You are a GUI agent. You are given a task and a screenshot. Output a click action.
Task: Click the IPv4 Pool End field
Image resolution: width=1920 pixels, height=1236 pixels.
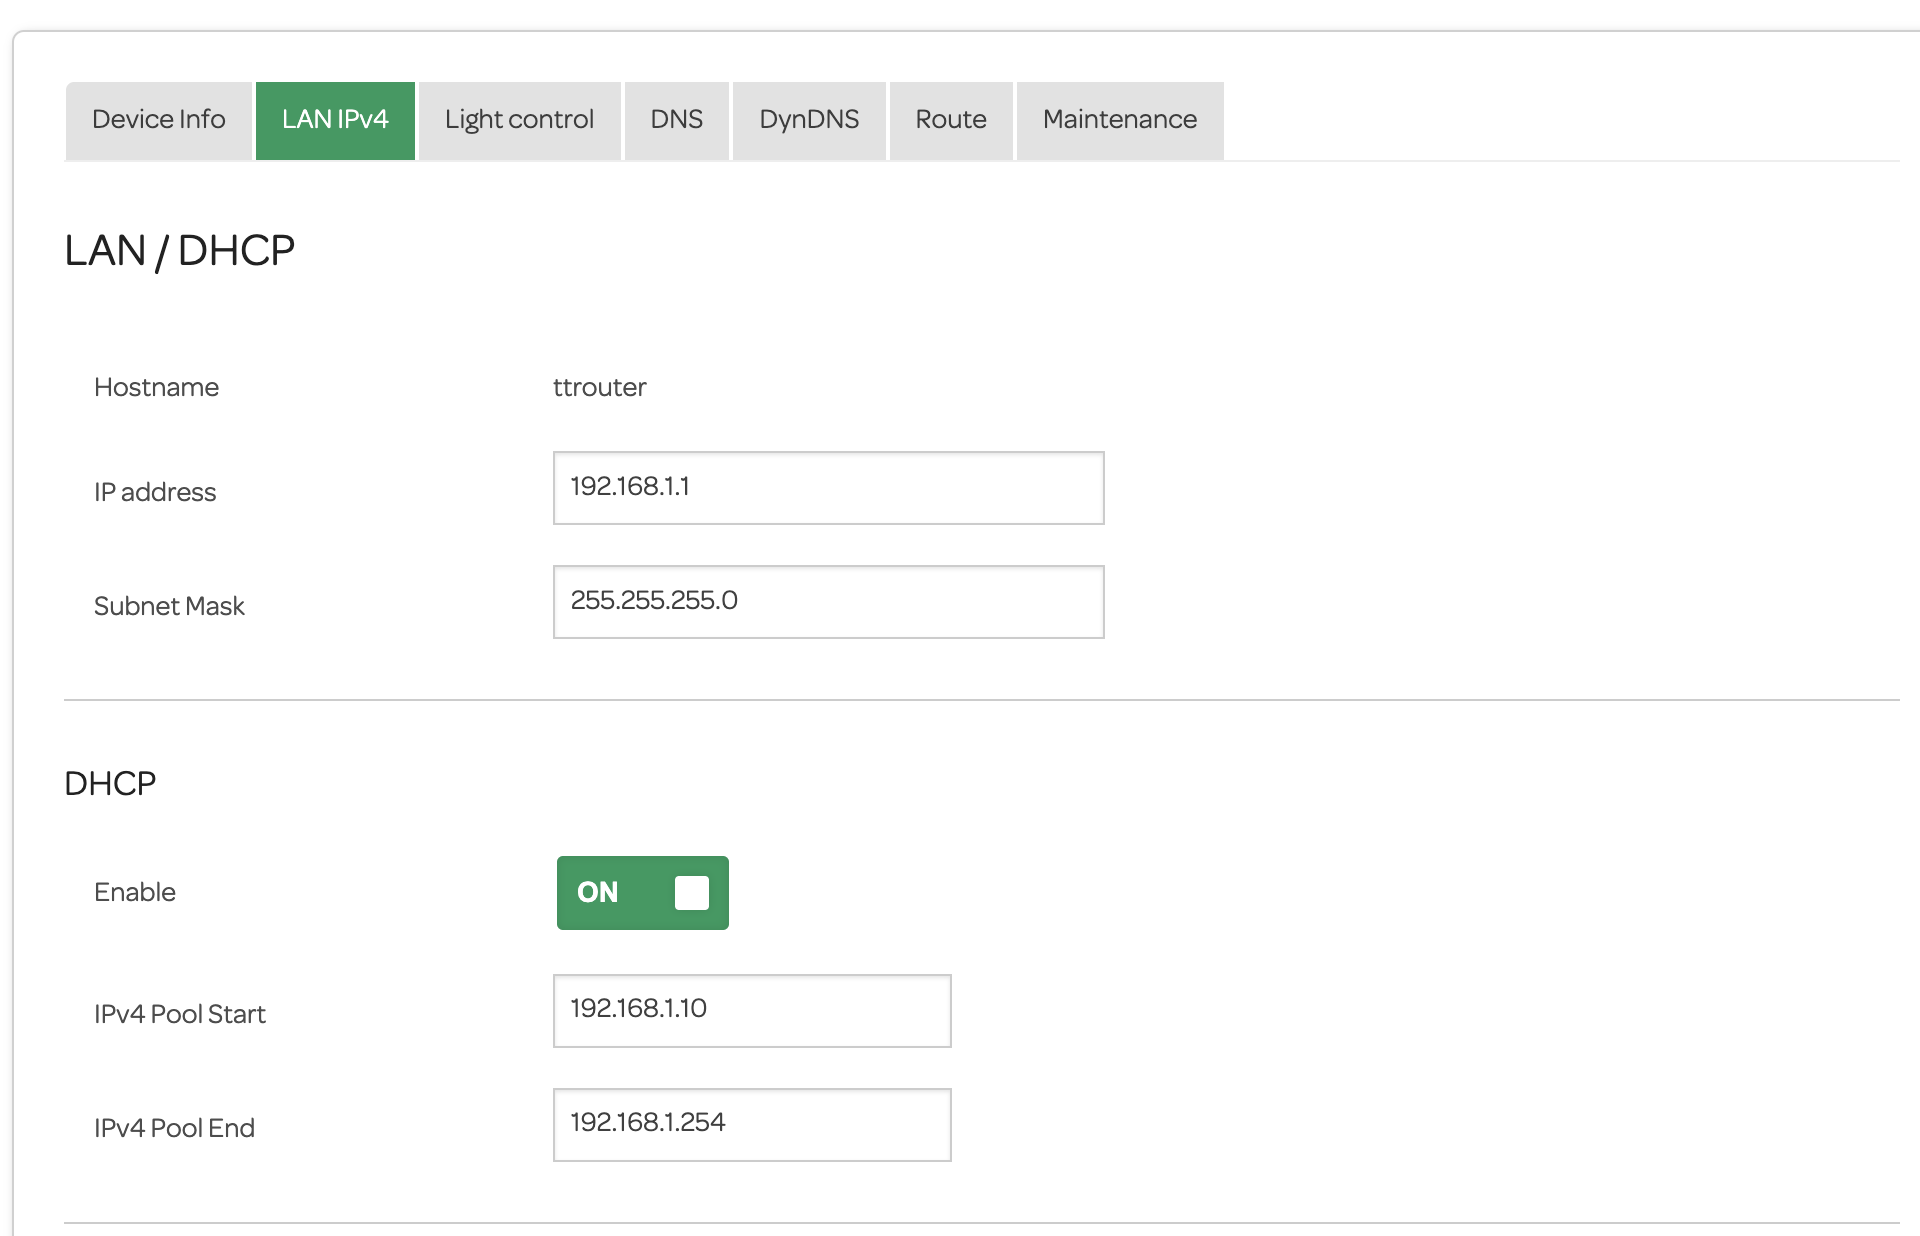click(751, 1124)
